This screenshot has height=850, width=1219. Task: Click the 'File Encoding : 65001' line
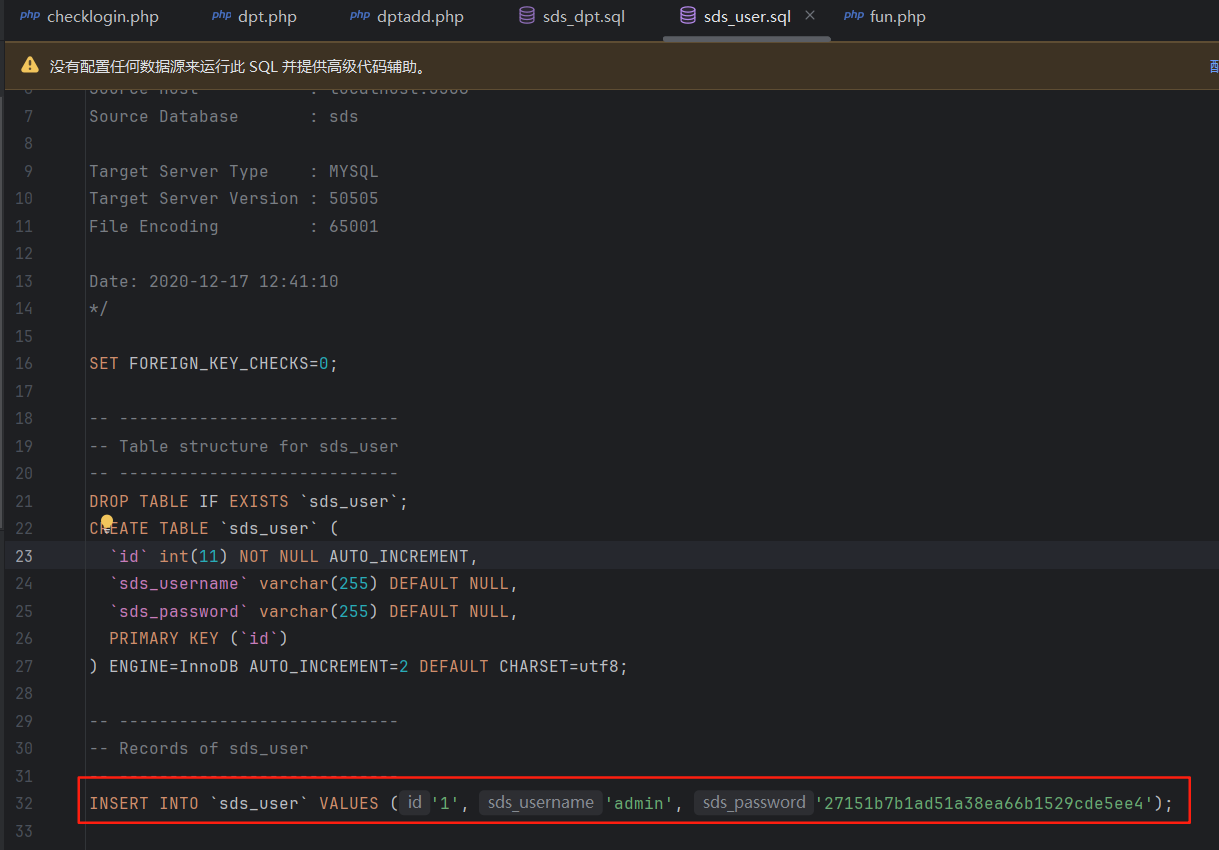234,227
